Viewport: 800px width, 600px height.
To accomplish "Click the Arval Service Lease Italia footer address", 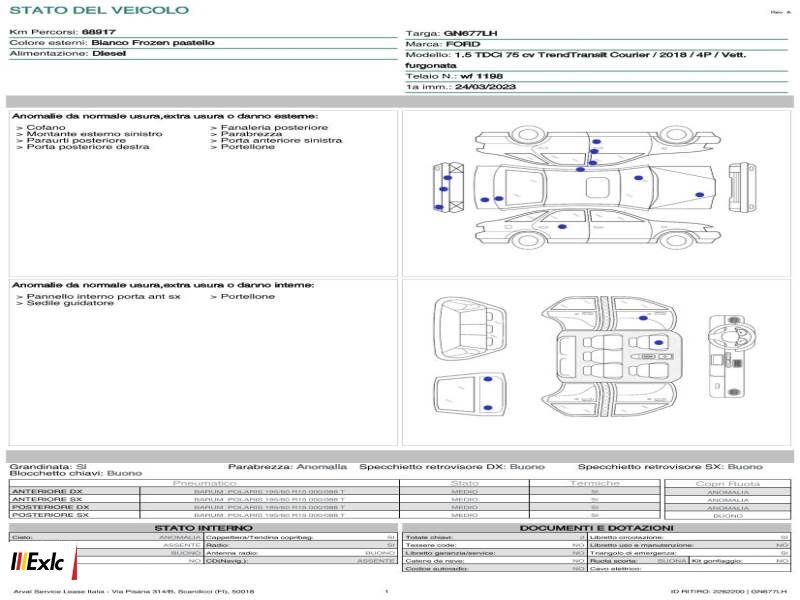I will click(x=134, y=592).
